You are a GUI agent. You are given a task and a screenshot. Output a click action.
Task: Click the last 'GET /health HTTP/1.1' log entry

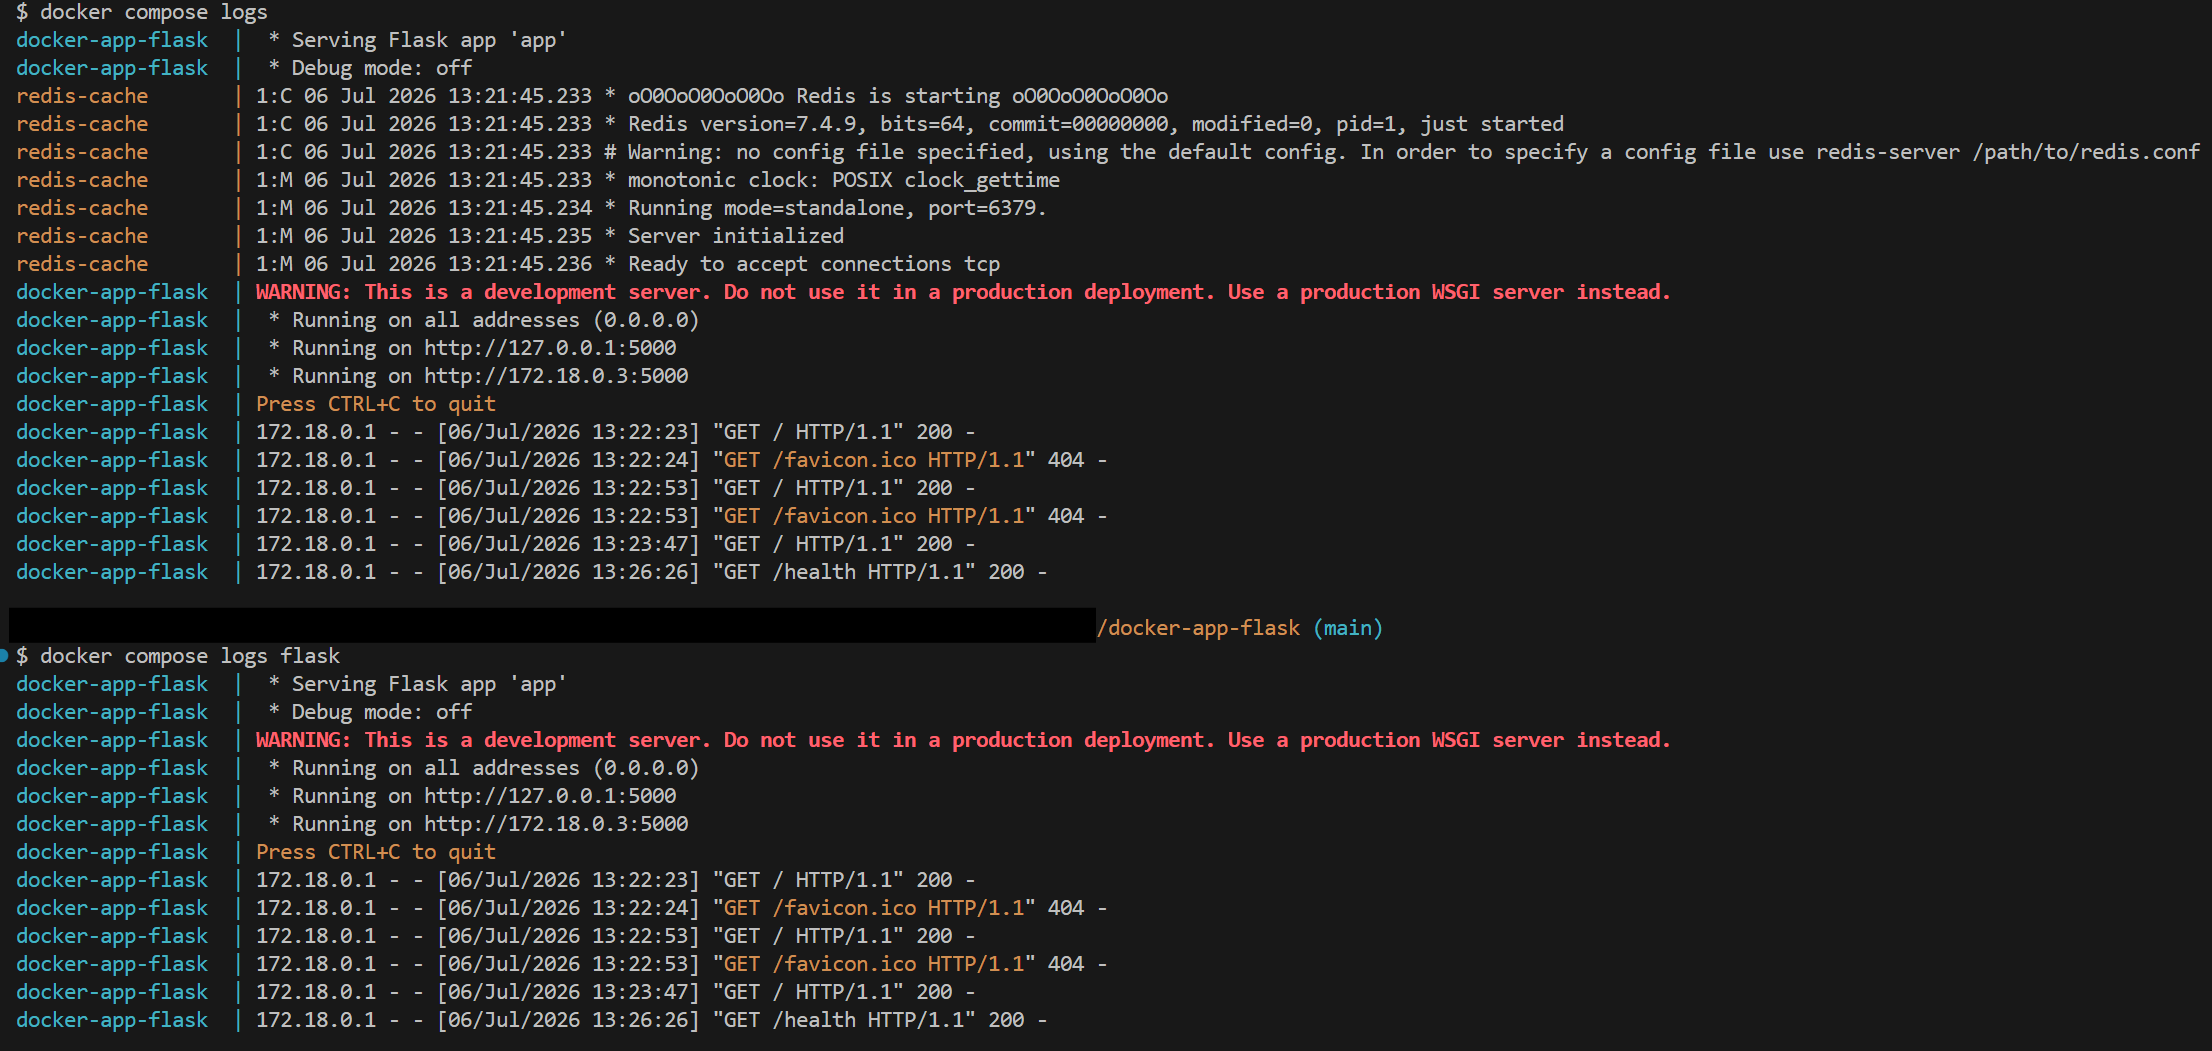coord(844,1020)
